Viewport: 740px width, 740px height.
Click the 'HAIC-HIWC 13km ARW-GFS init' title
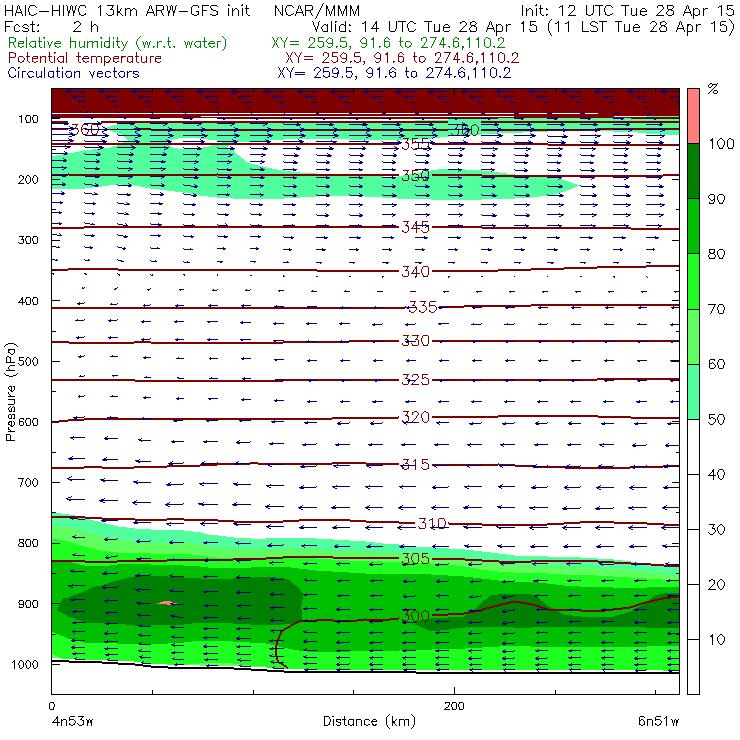(x=127, y=10)
